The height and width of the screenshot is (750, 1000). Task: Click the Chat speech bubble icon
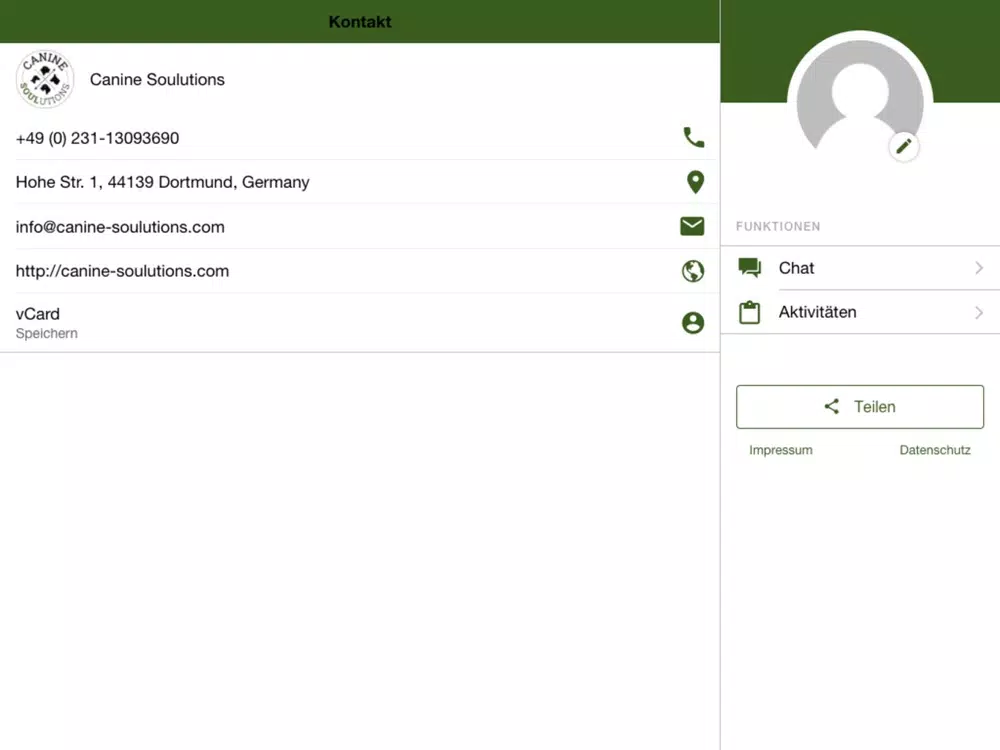pos(749,268)
